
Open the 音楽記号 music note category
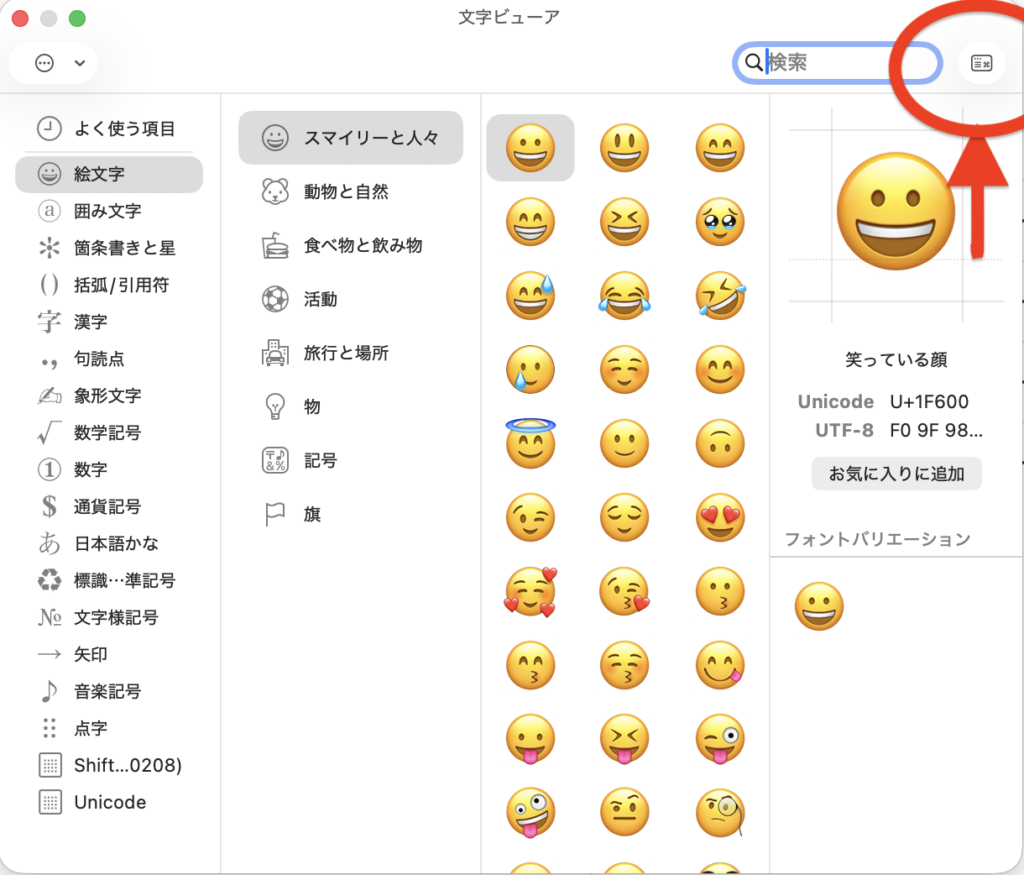(x=107, y=691)
